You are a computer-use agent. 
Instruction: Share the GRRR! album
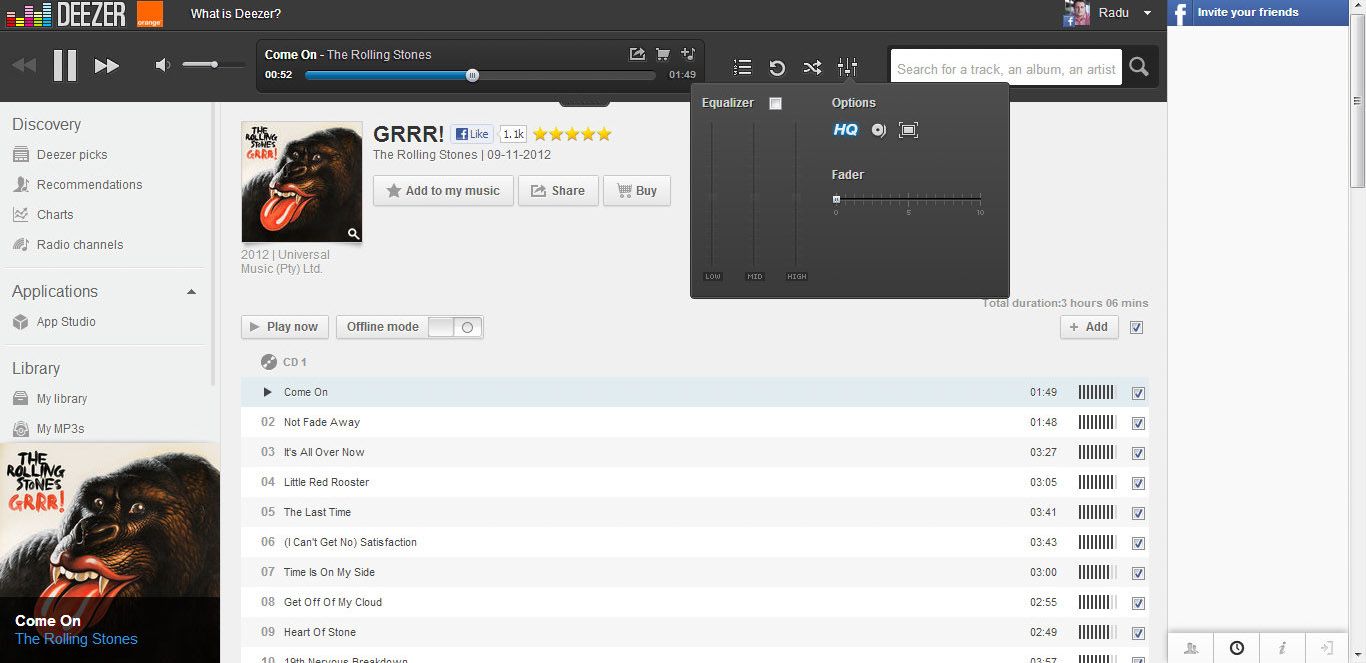point(558,191)
